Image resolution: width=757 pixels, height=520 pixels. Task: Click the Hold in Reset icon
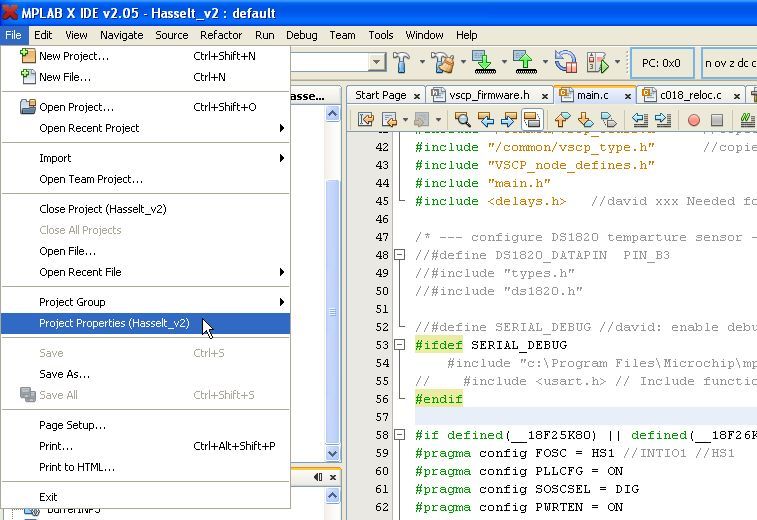pyautogui.click(x=566, y=63)
